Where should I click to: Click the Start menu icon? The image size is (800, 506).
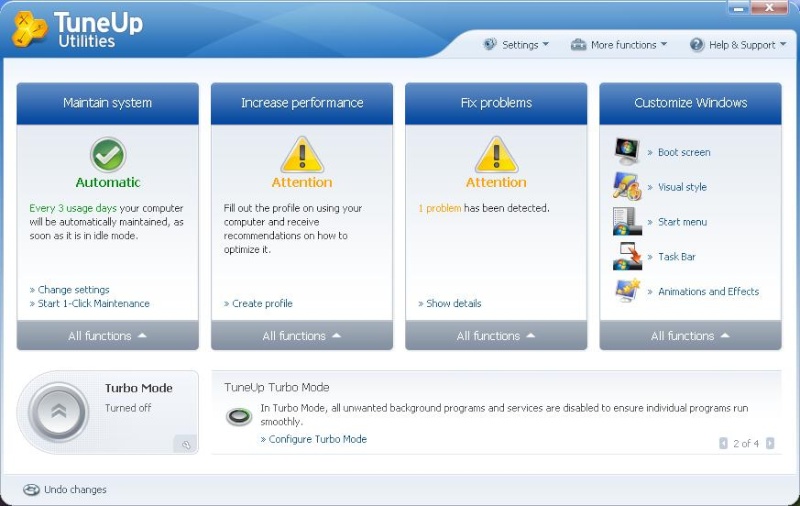[627, 221]
